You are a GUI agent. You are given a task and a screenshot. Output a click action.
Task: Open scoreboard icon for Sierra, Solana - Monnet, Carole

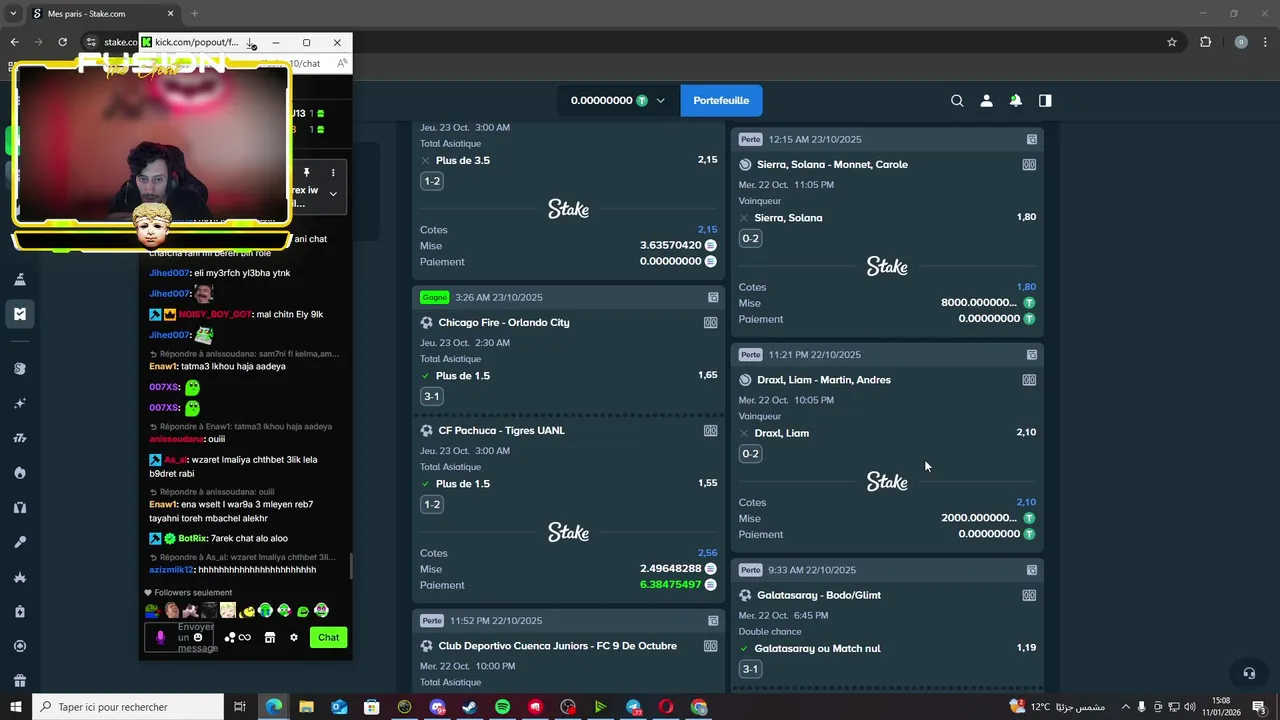click(x=1029, y=165)
